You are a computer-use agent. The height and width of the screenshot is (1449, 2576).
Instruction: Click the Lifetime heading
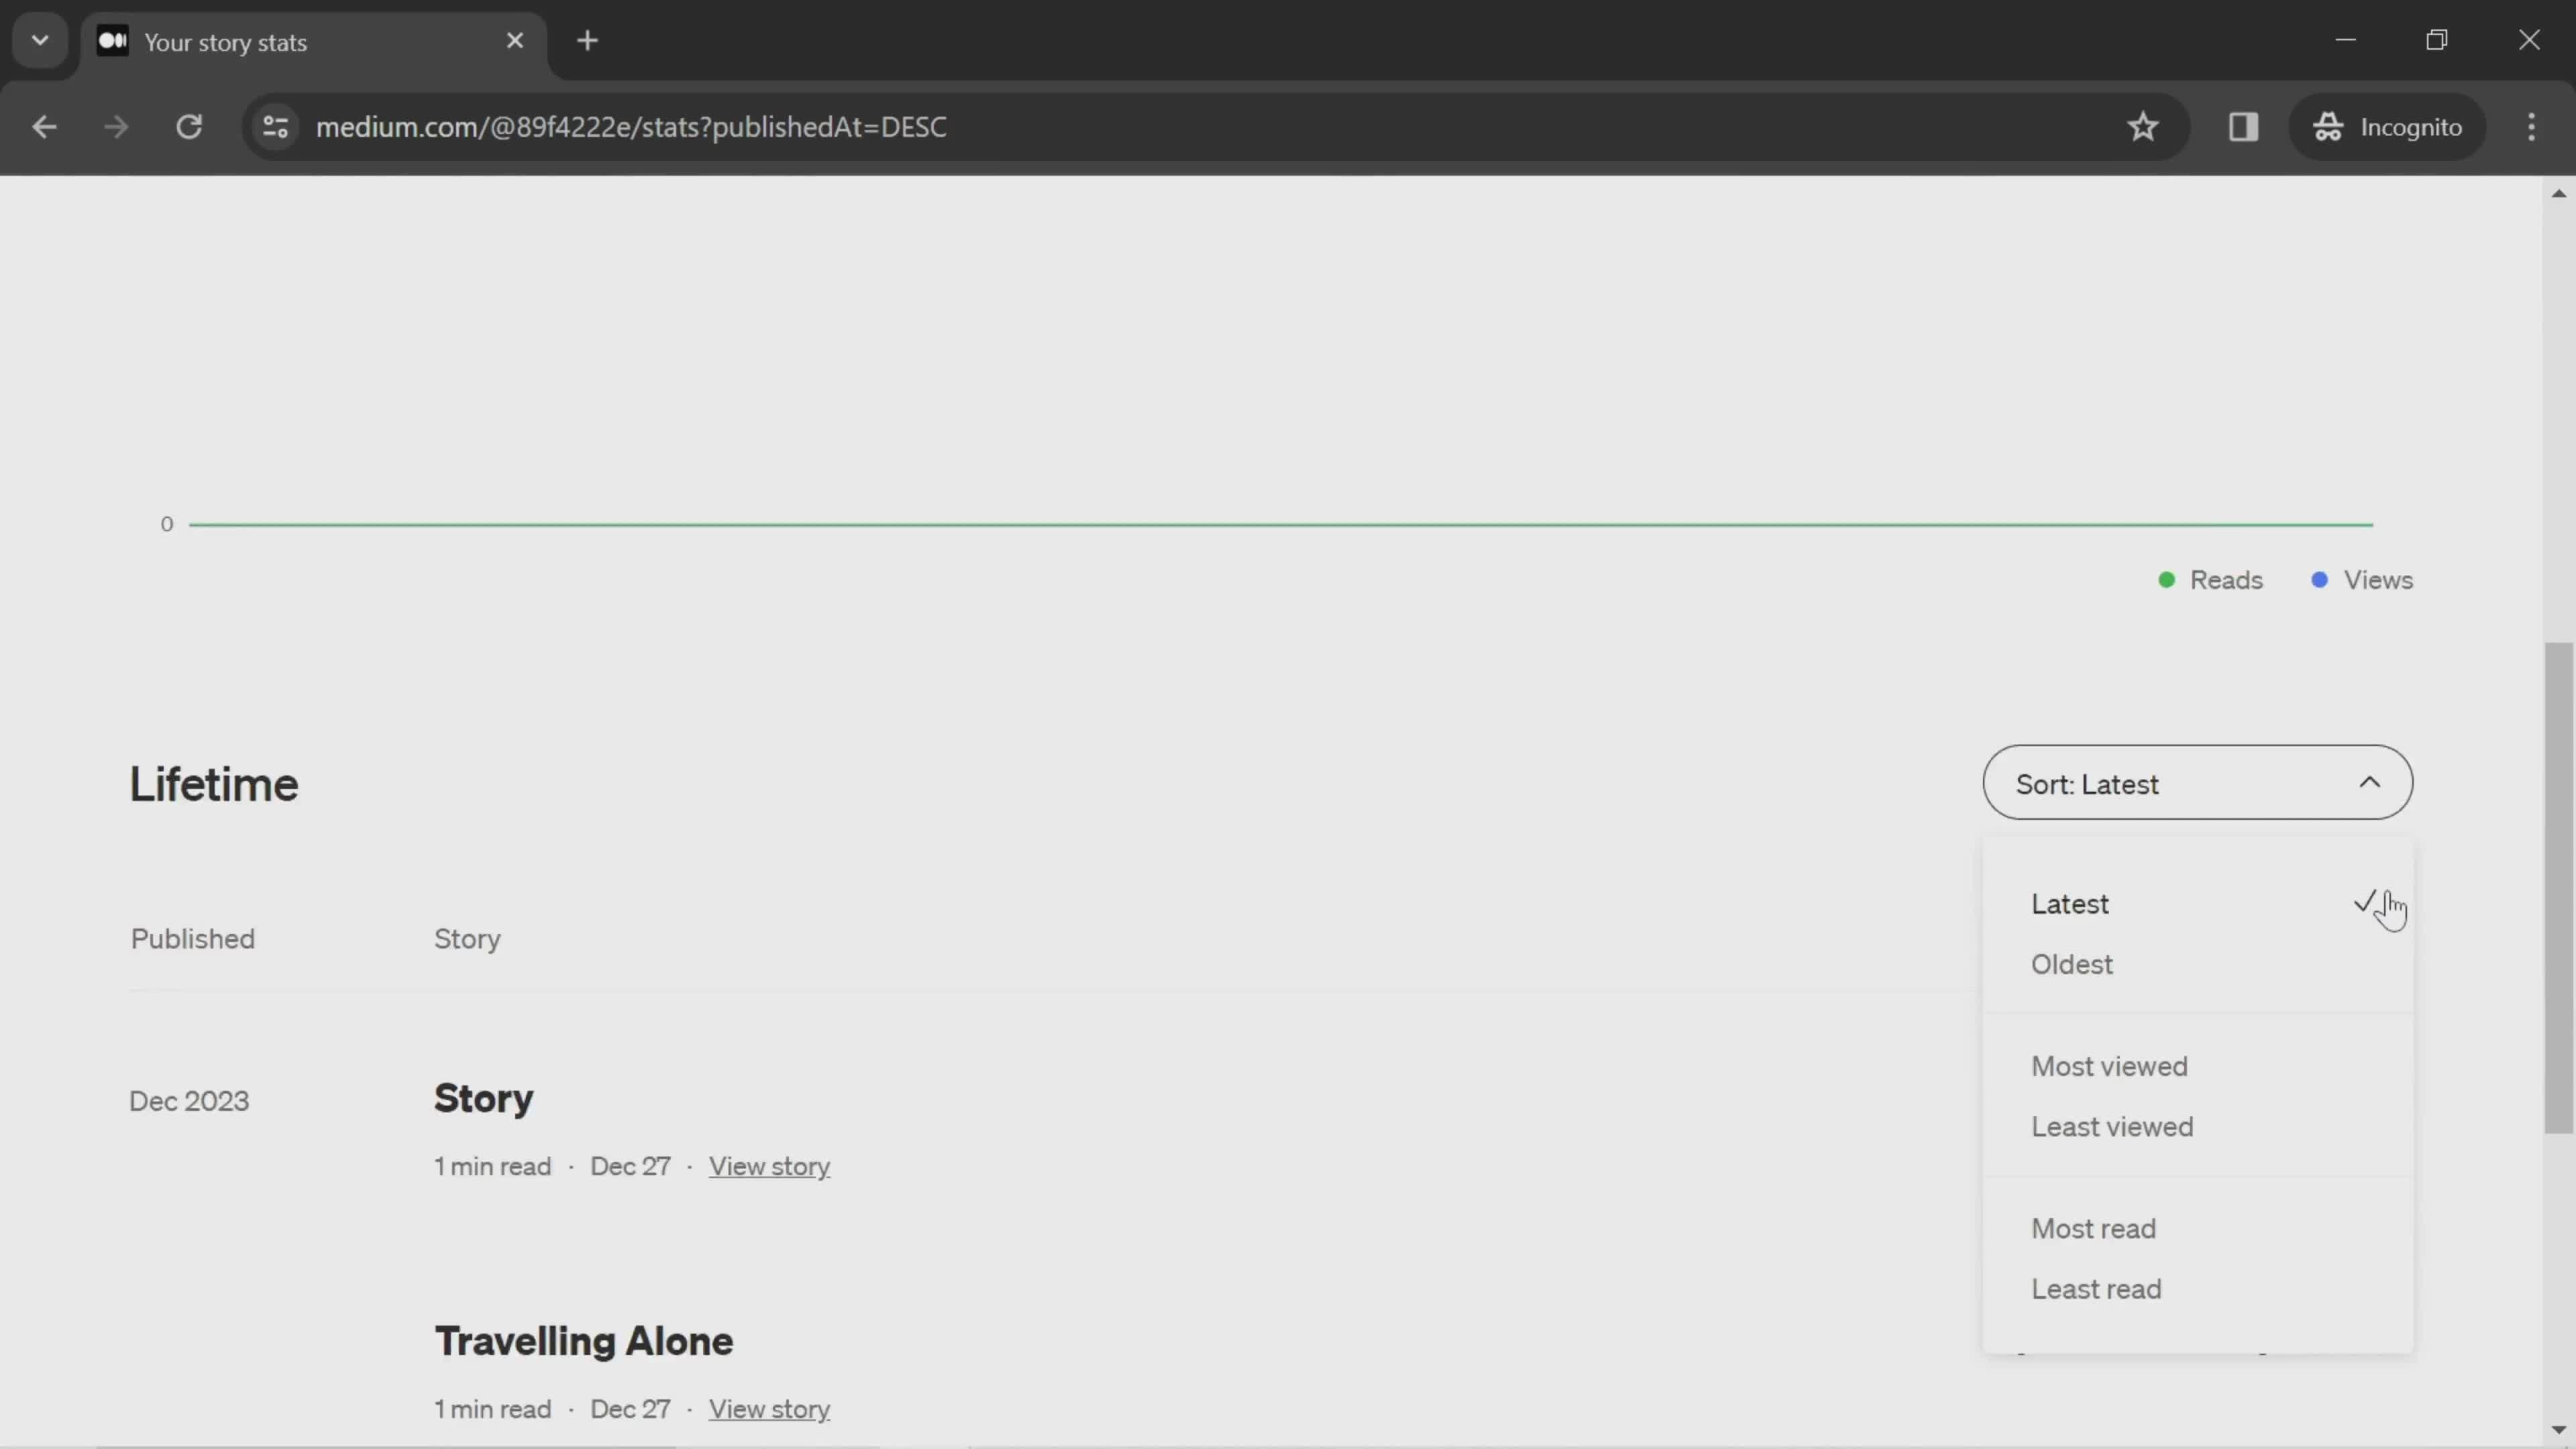[214, 785]
